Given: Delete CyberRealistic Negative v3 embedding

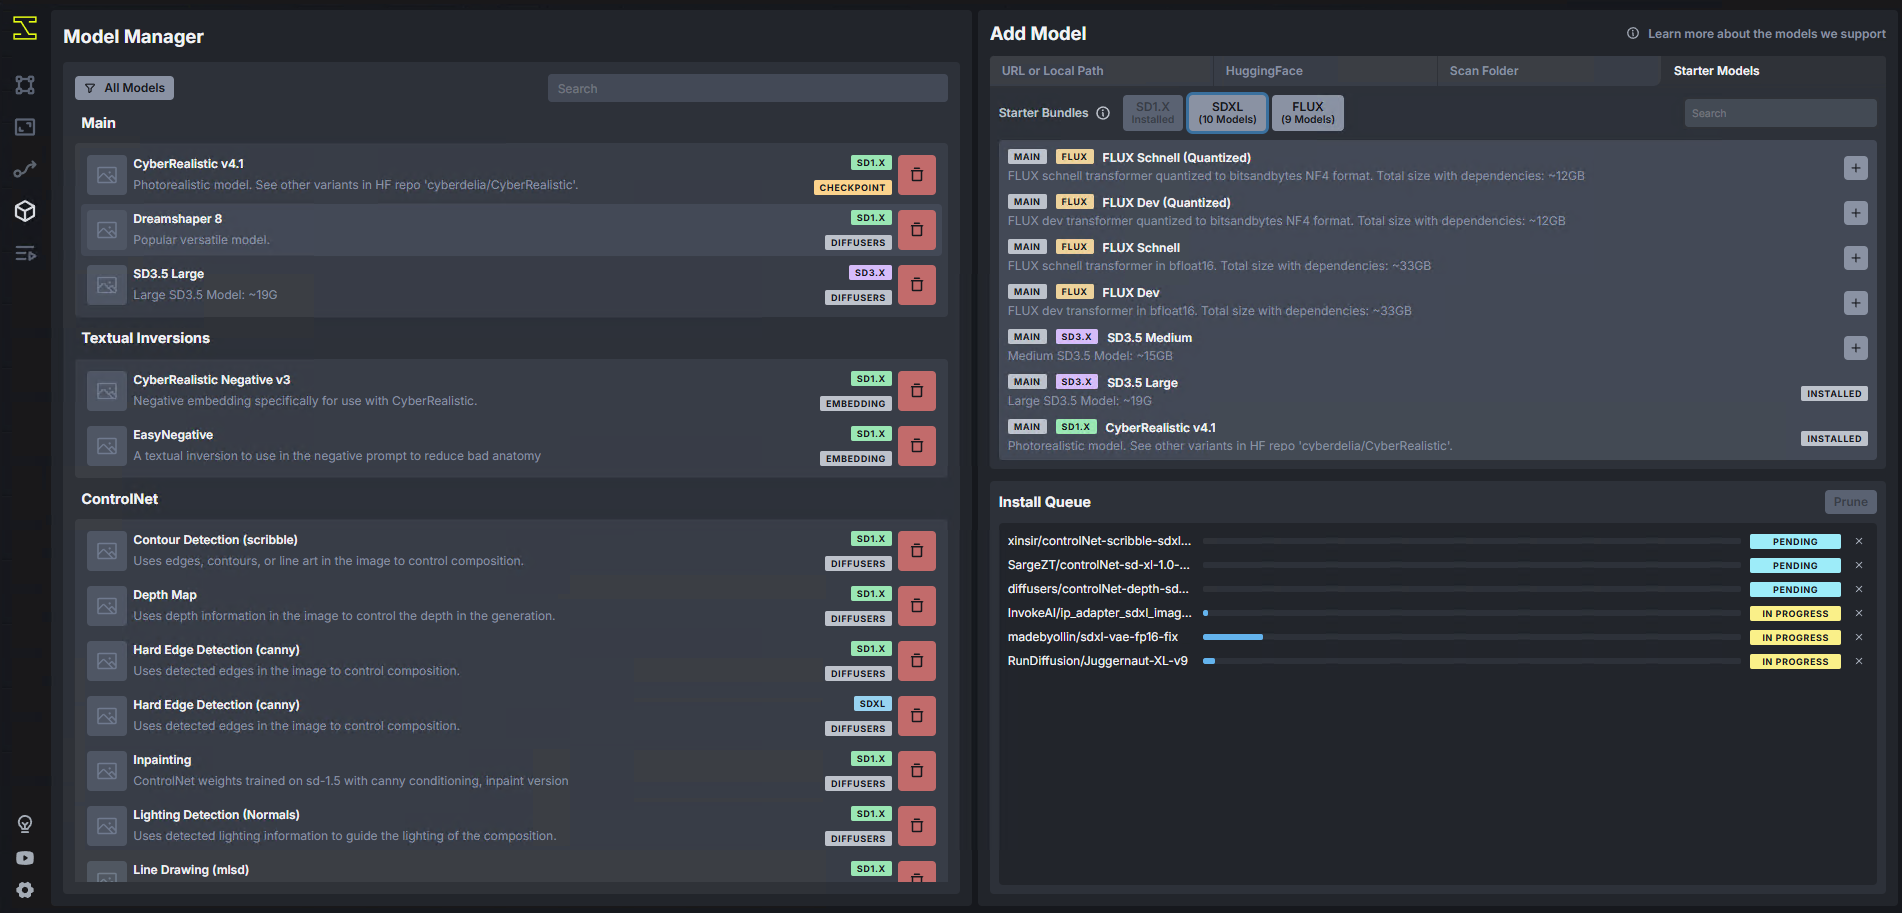Looking at the screenshot, I should point(917,391).
